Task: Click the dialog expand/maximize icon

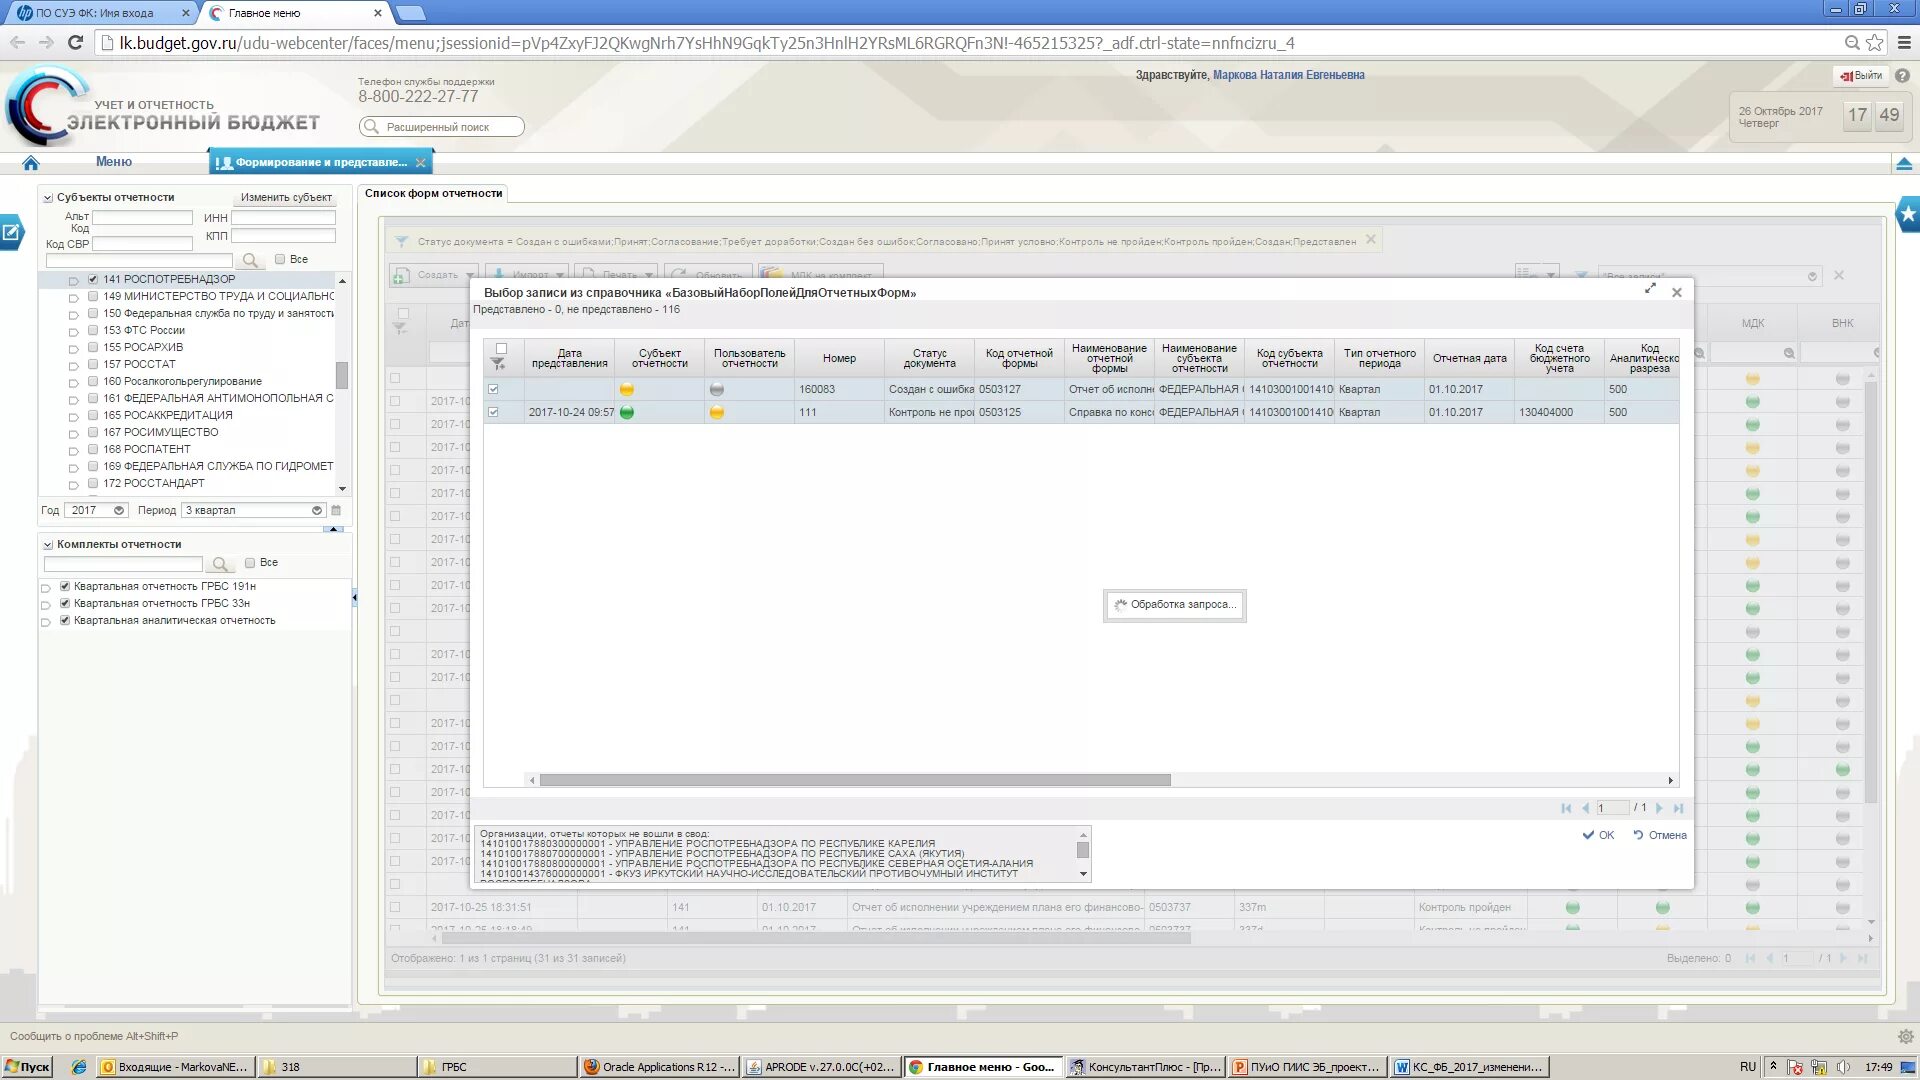Action: tap(1650, 289)
